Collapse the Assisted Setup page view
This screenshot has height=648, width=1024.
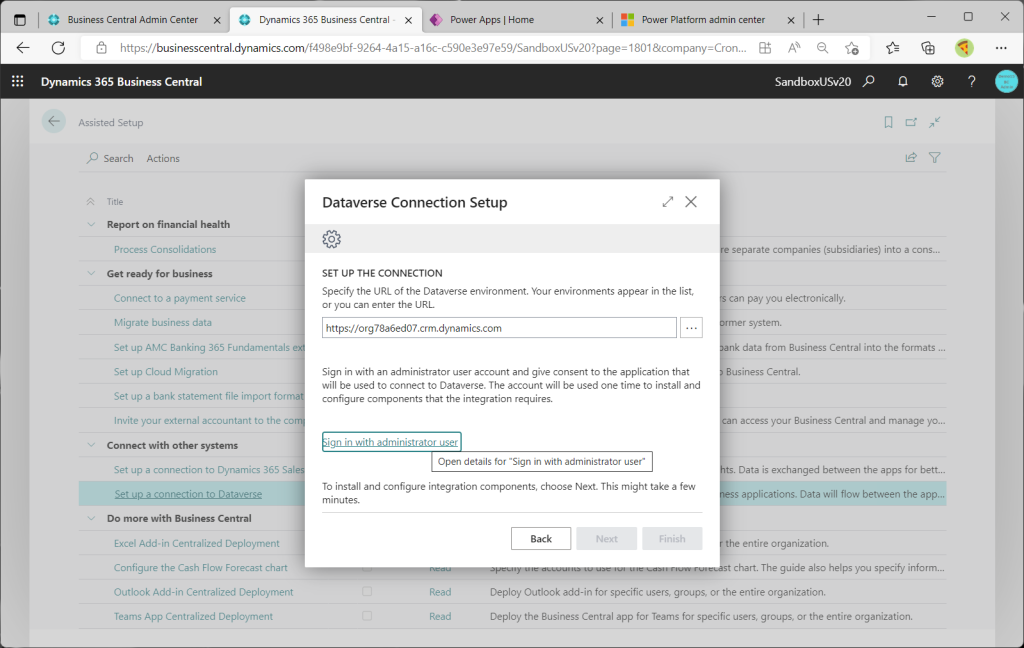[935, 122]
